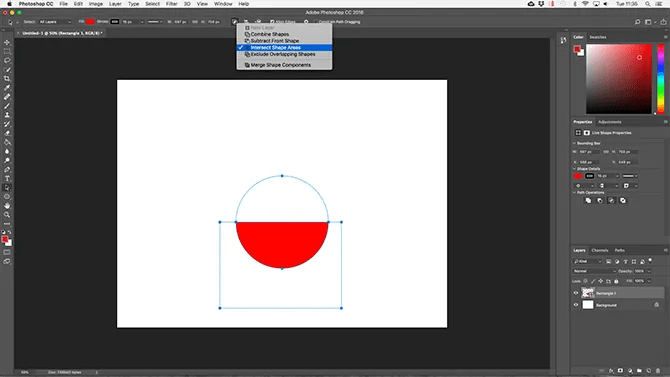Toggle the Align Edges checkbox
The width and height of the screenshot is (670, 377).
click(272, 22)
